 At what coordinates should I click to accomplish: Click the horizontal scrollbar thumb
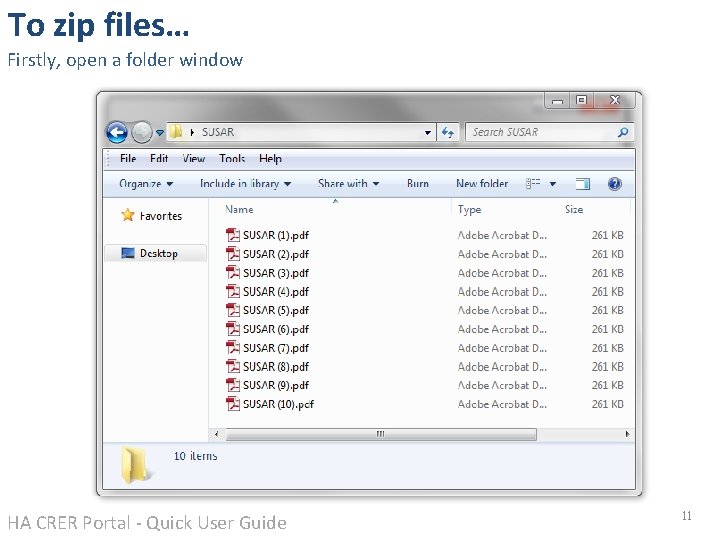click(381, 434)
